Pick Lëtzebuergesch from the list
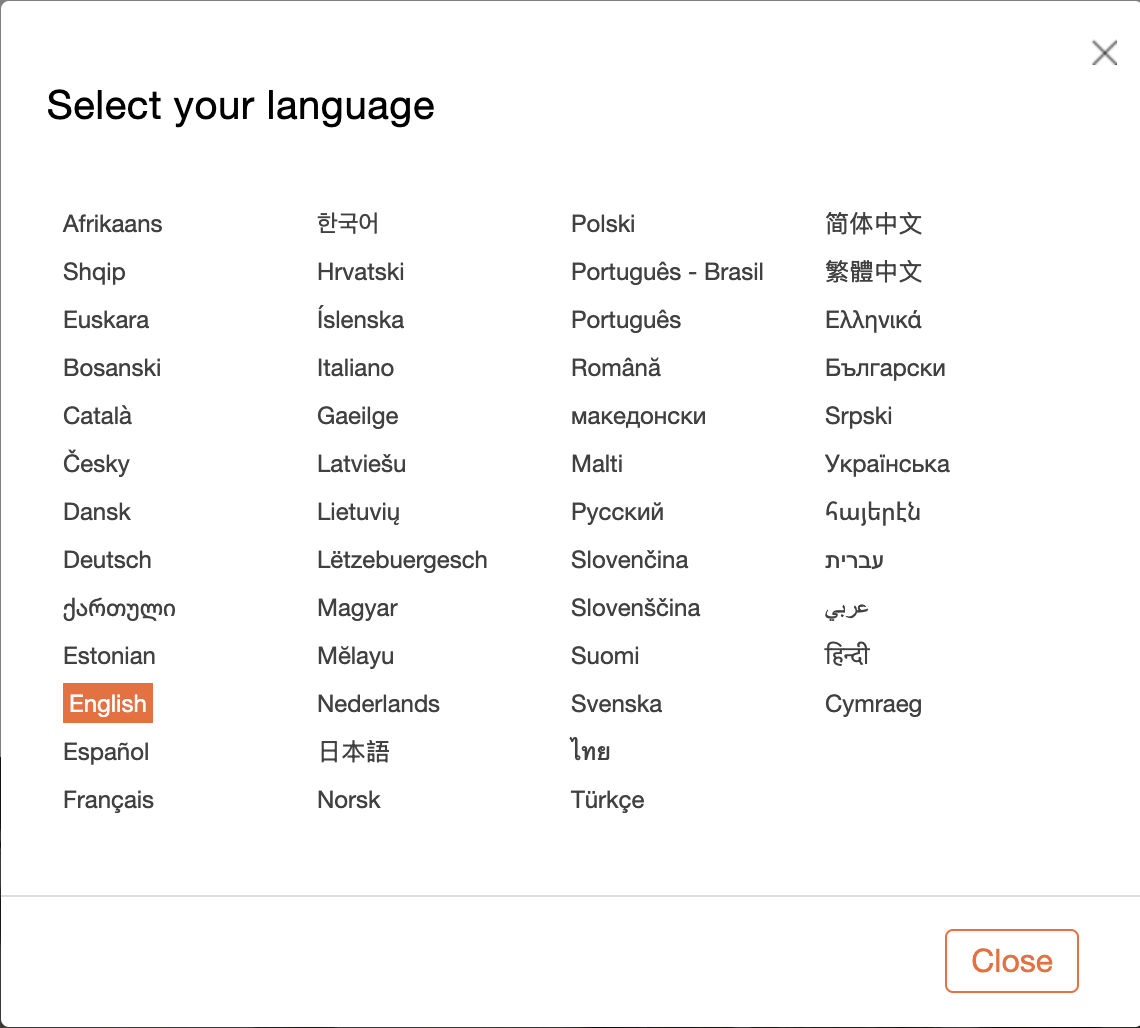Screen dimensions: 1140x1028 (402, 560)
